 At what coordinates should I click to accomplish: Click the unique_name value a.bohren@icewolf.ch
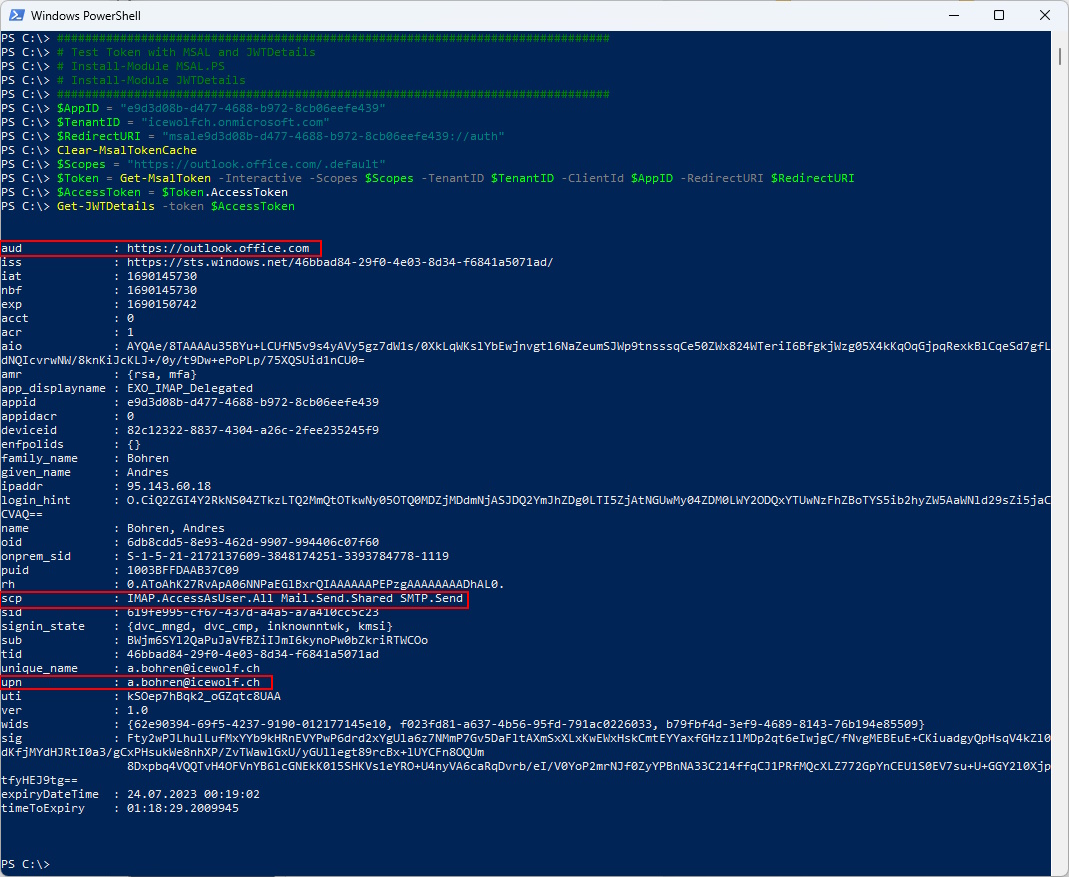coord(193,668)
